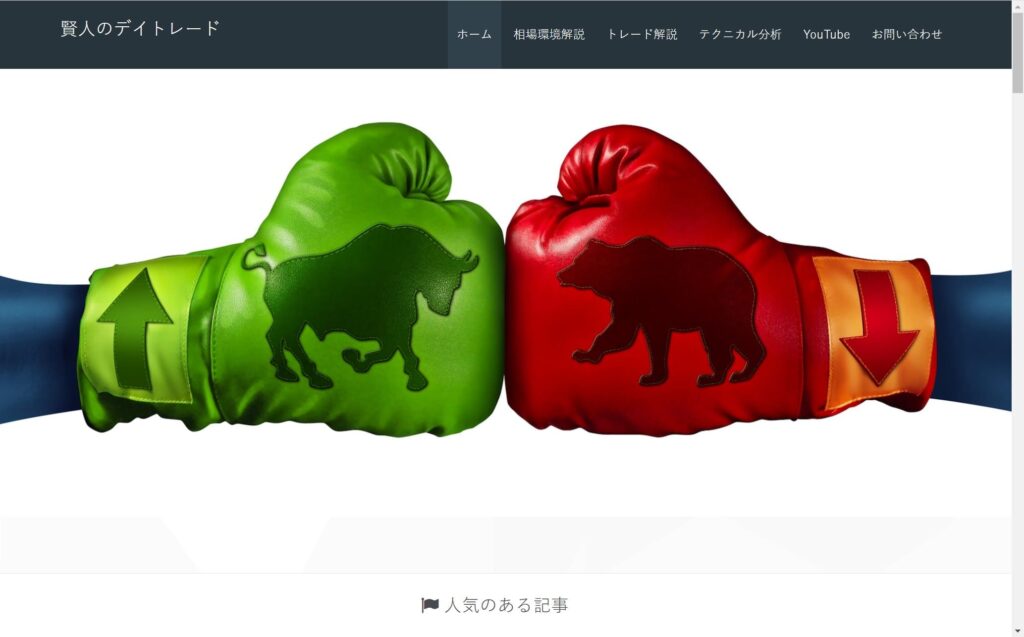Open the 相場環境解説 menu item

[549, 34]
